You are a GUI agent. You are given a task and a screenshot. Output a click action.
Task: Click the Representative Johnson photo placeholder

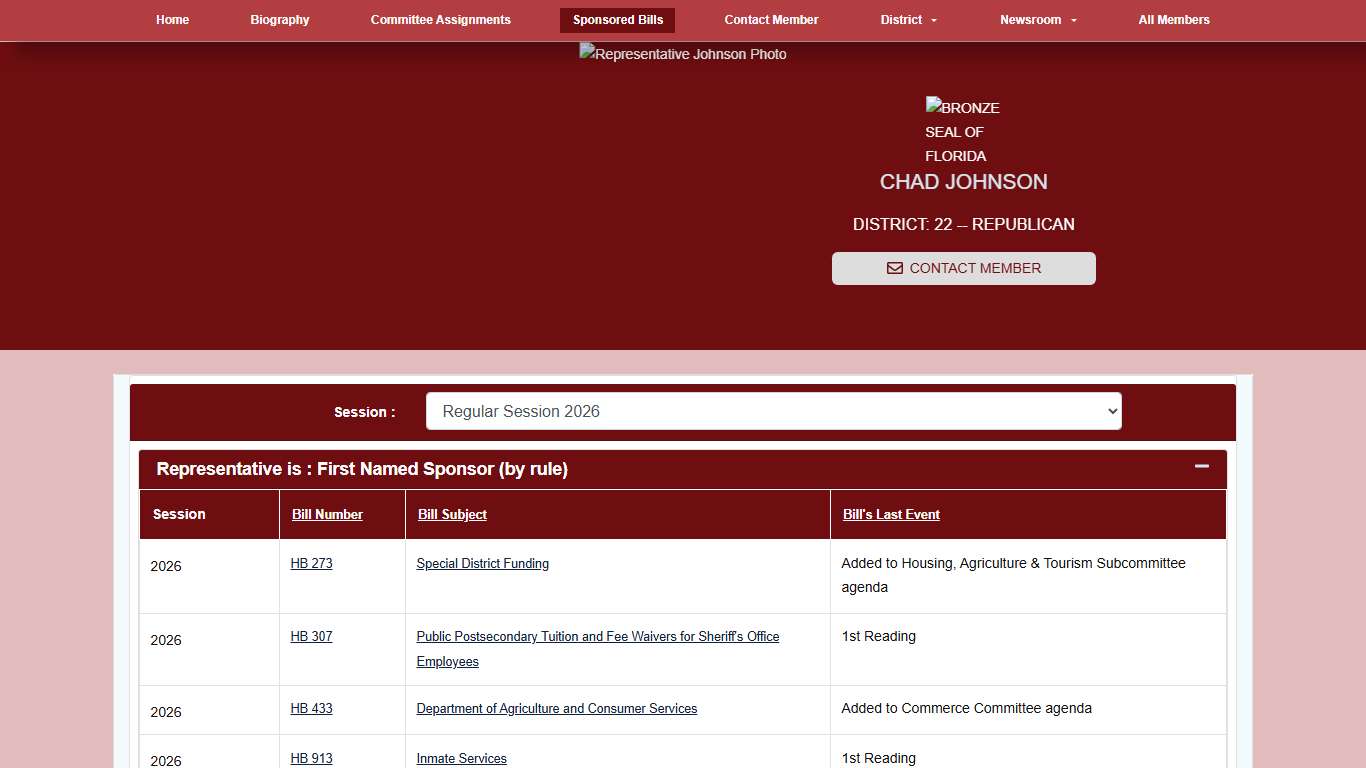tap(683, 54)
